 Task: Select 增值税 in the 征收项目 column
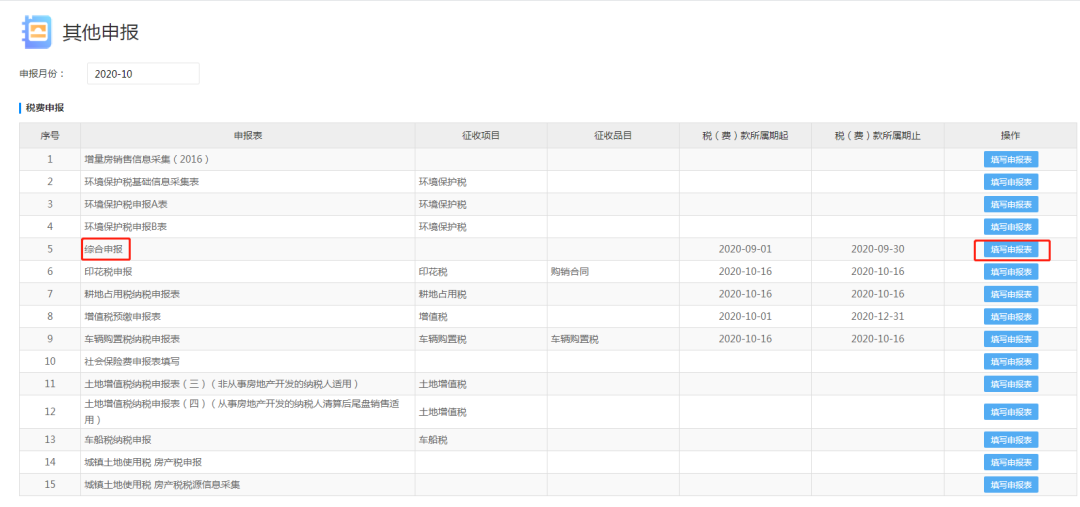(433, 316)
